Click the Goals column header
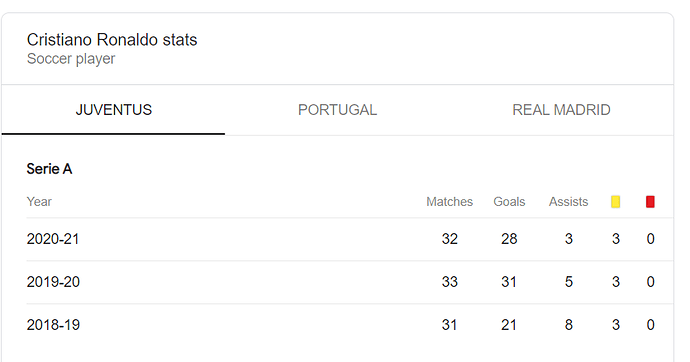 509,202
